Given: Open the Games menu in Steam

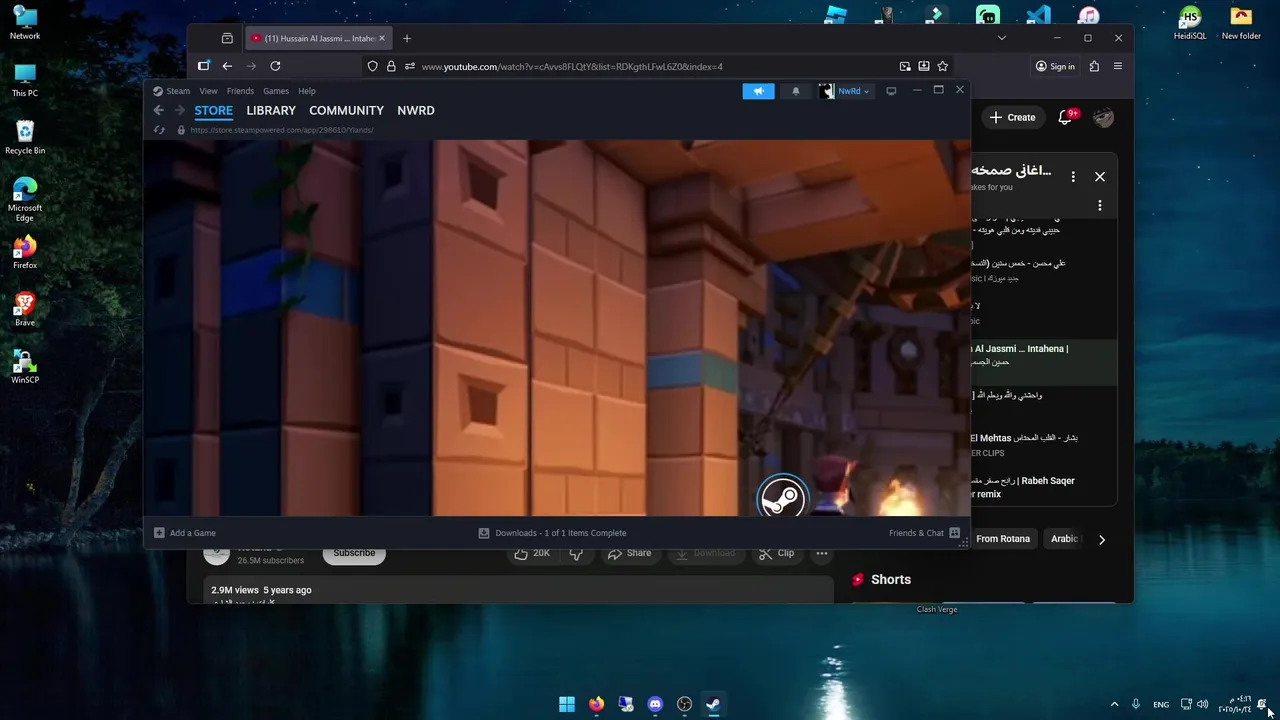Looking at the screenshot, I should (x=276, y=91).
